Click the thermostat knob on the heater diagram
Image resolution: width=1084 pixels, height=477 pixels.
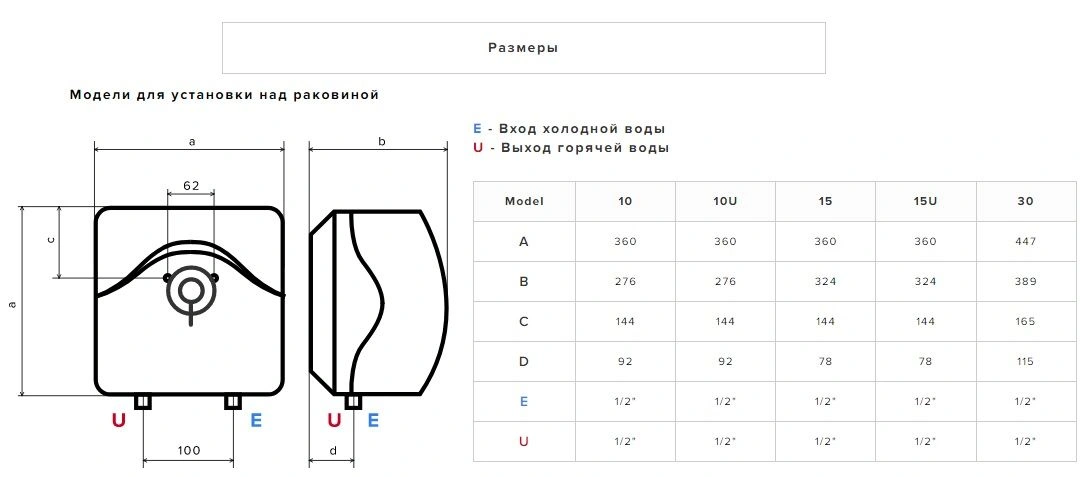[190, 289]
